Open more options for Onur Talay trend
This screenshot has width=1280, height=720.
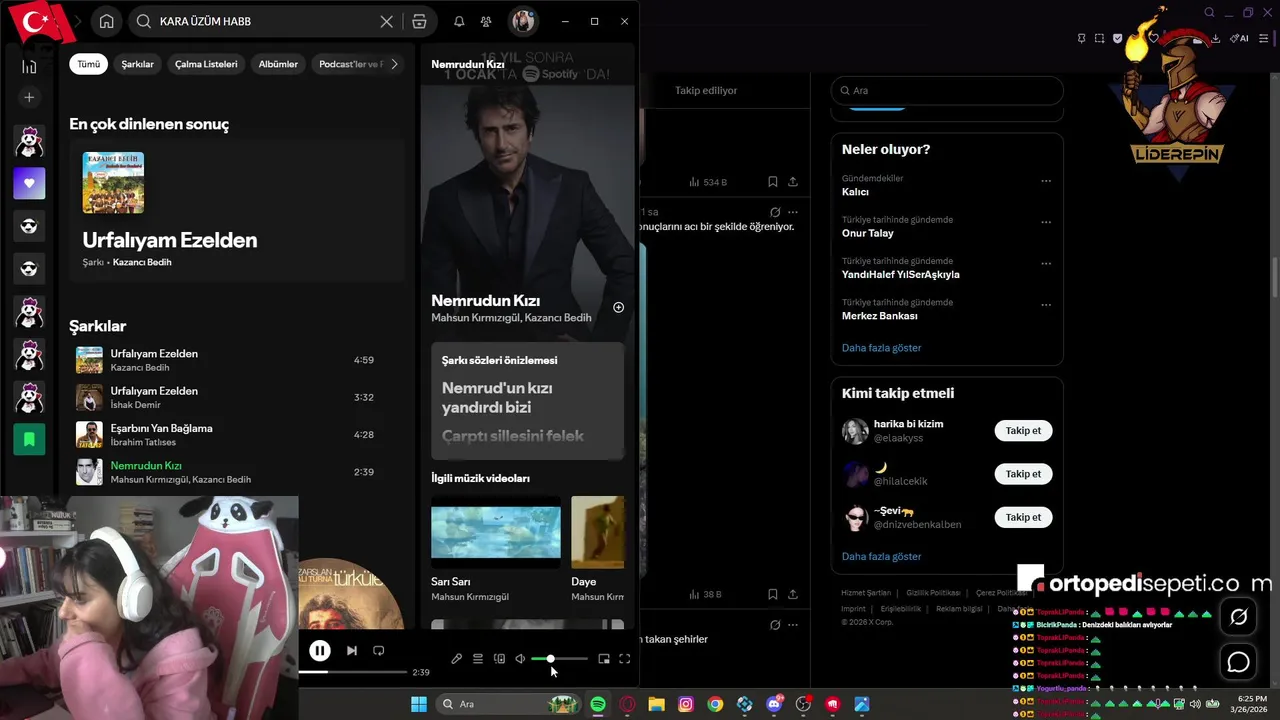pyautogui.click(x=1046, y=222)
